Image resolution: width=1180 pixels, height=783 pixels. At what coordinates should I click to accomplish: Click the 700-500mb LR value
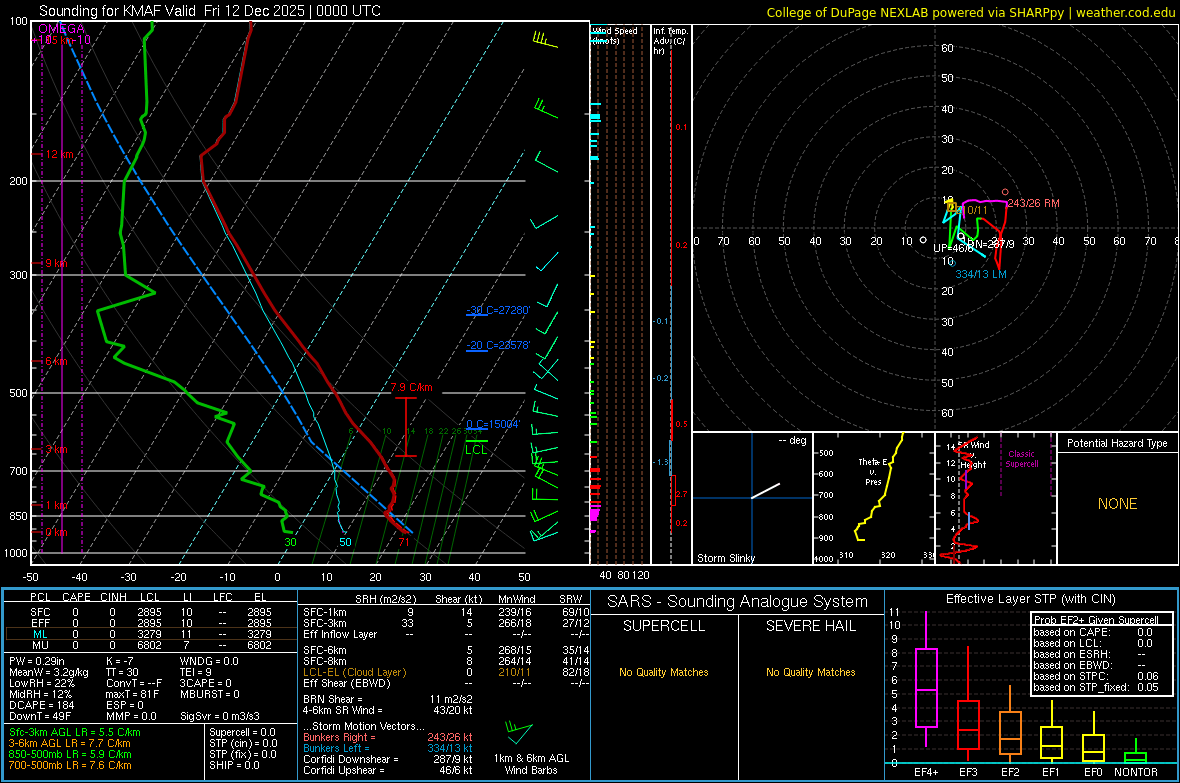tap(70, 766)
